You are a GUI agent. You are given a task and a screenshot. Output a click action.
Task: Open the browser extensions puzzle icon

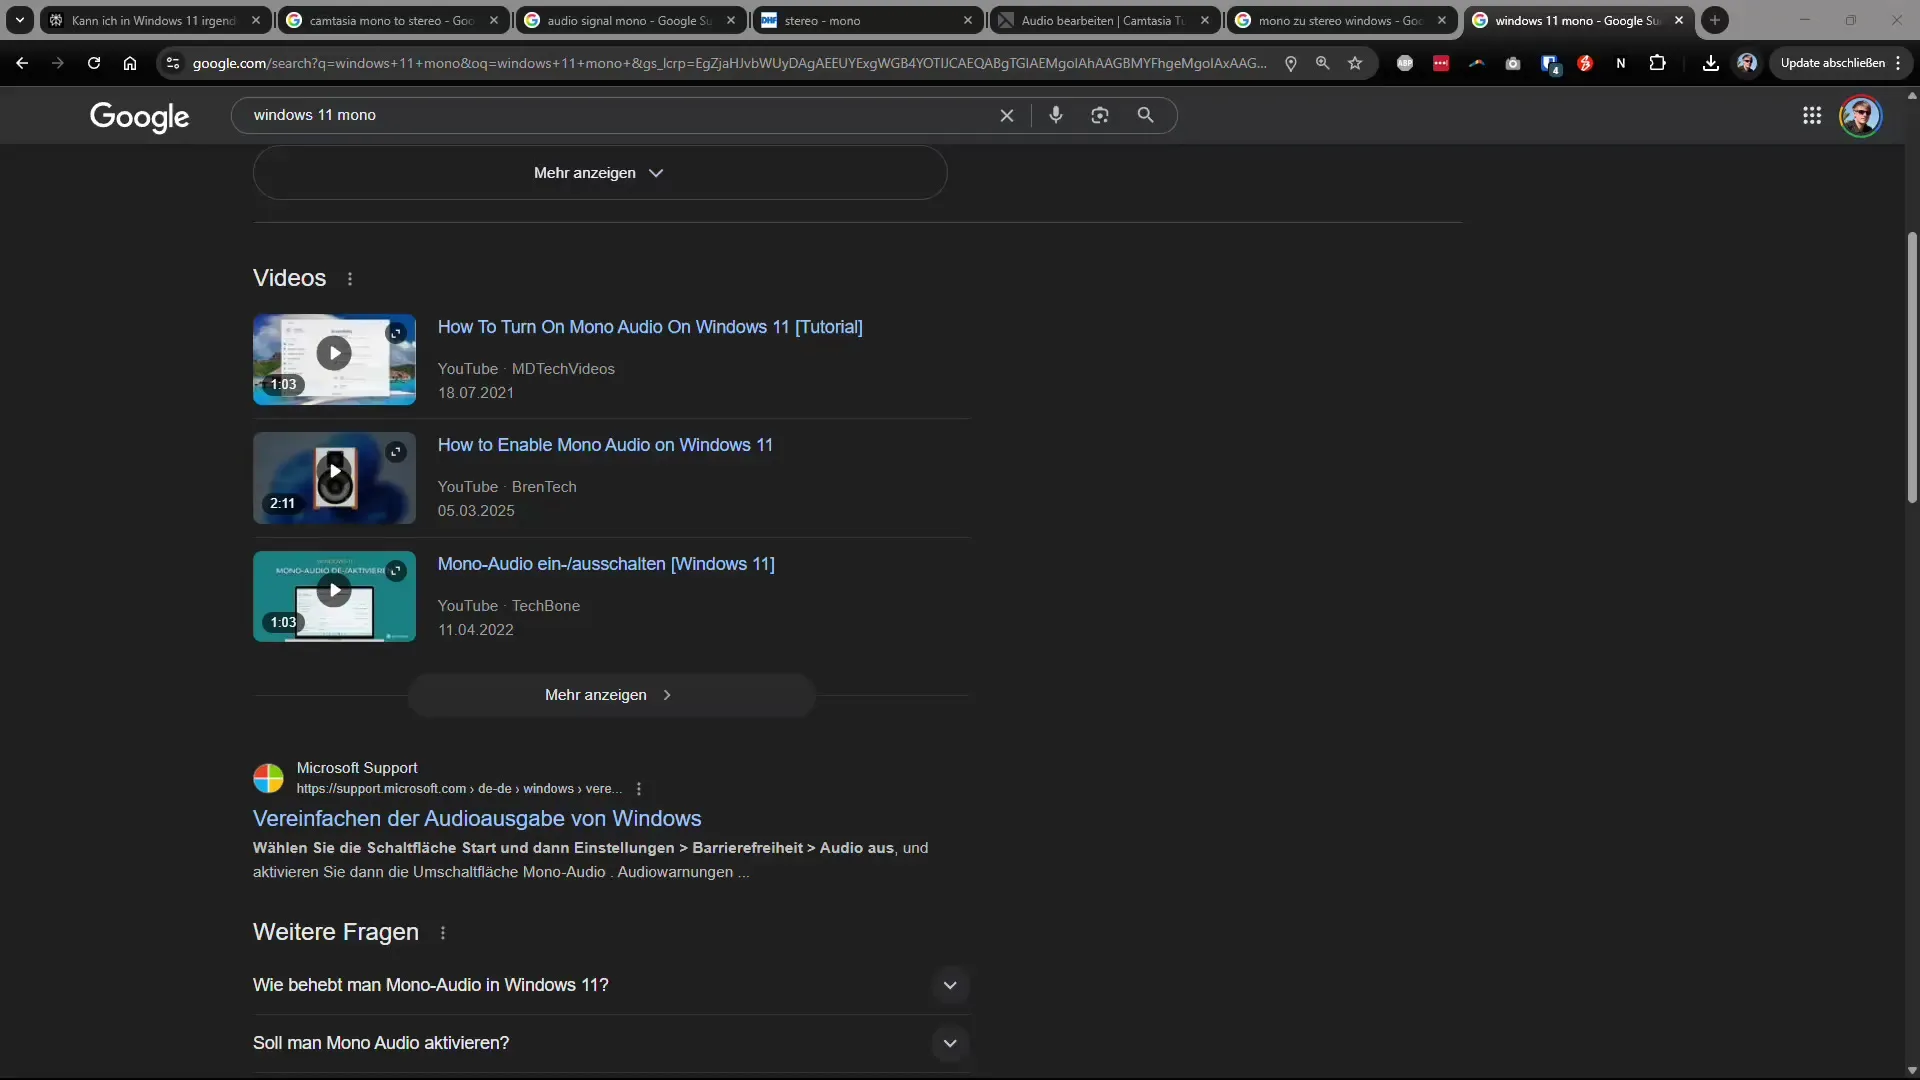(x=1657, y=63)
